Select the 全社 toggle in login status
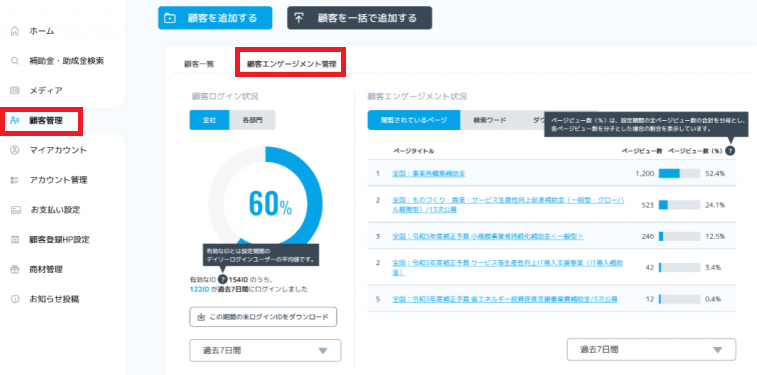The width and height of the screenshot is (757, 375). [209, 120]
